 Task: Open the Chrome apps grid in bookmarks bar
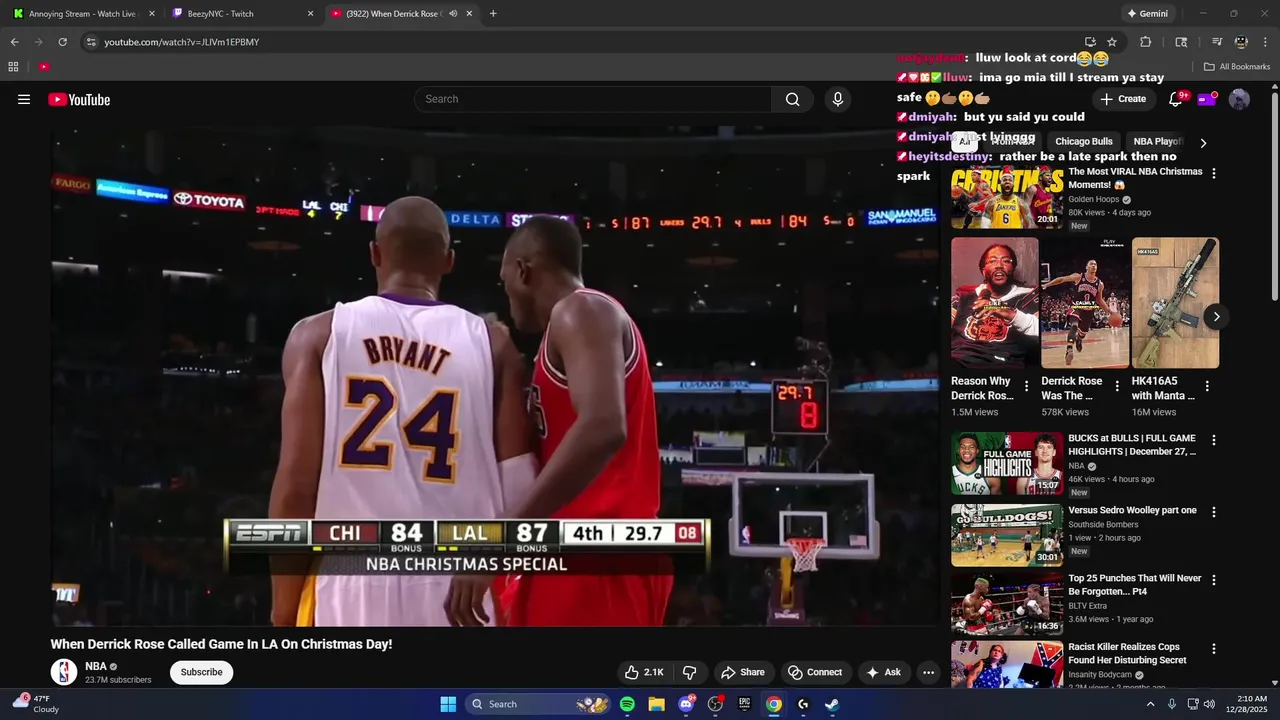13,67
